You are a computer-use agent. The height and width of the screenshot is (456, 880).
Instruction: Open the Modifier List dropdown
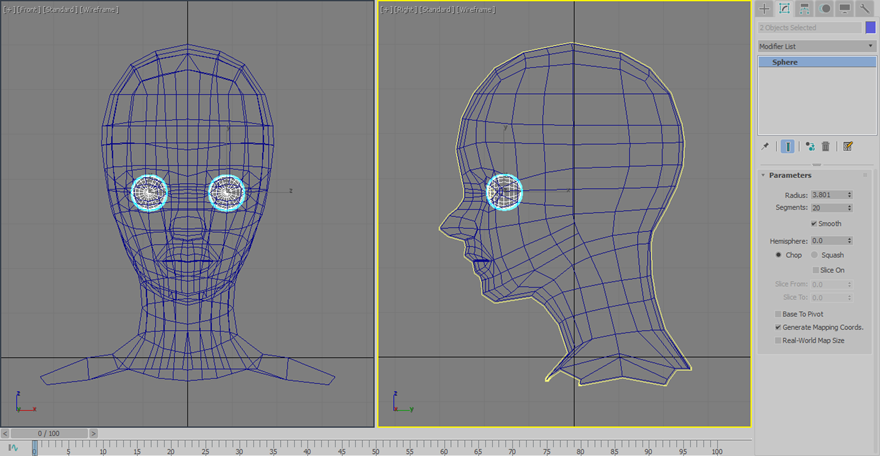point(817,46)
